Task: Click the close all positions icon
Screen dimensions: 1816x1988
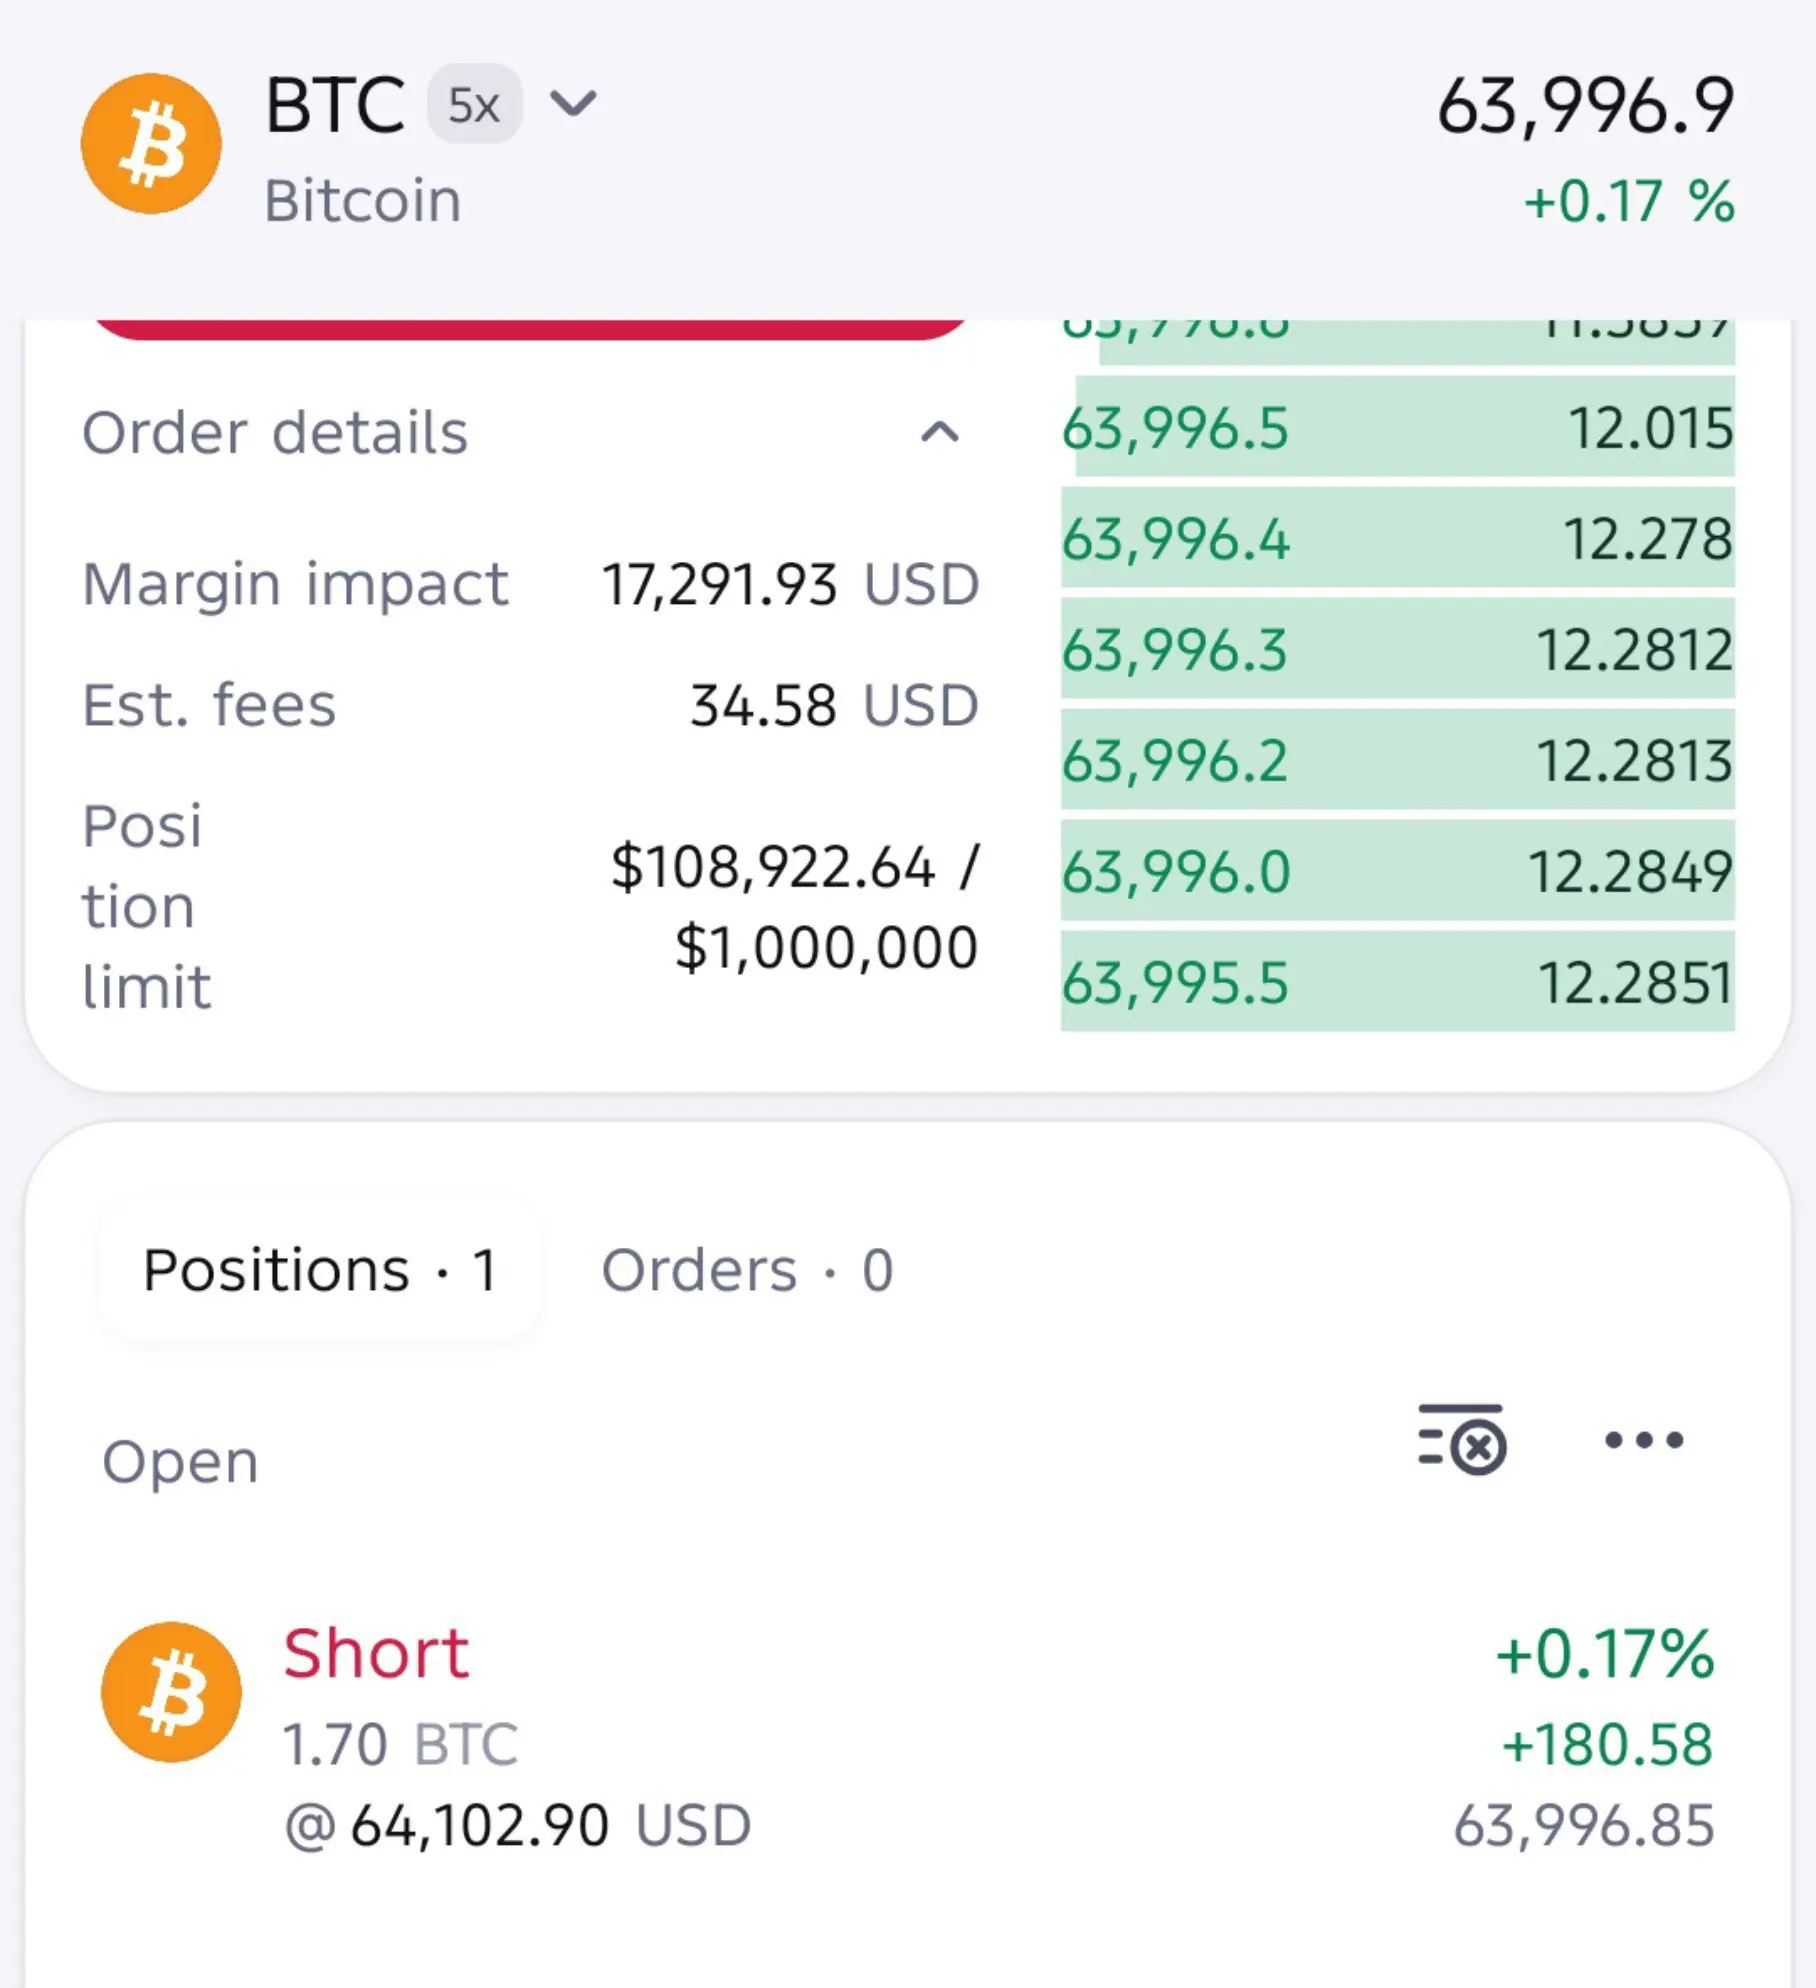Action: [1462, 1439]
